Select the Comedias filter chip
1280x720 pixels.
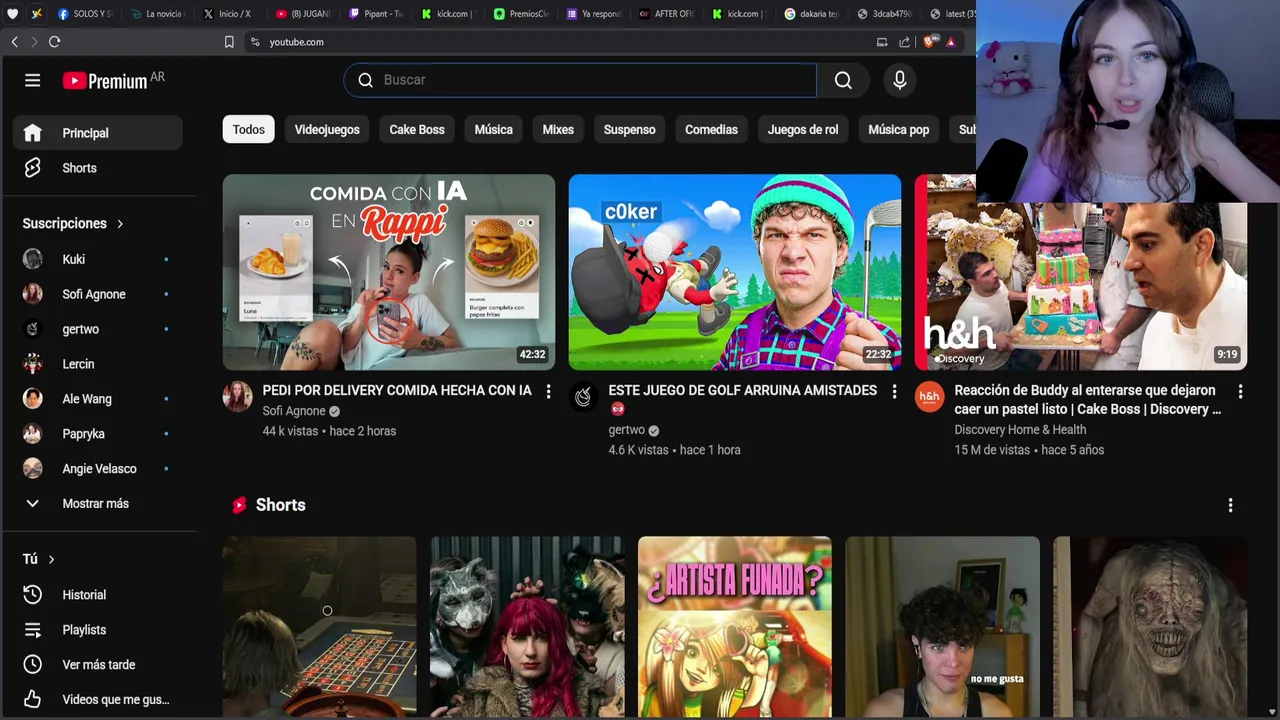click(x=711, y=130)
